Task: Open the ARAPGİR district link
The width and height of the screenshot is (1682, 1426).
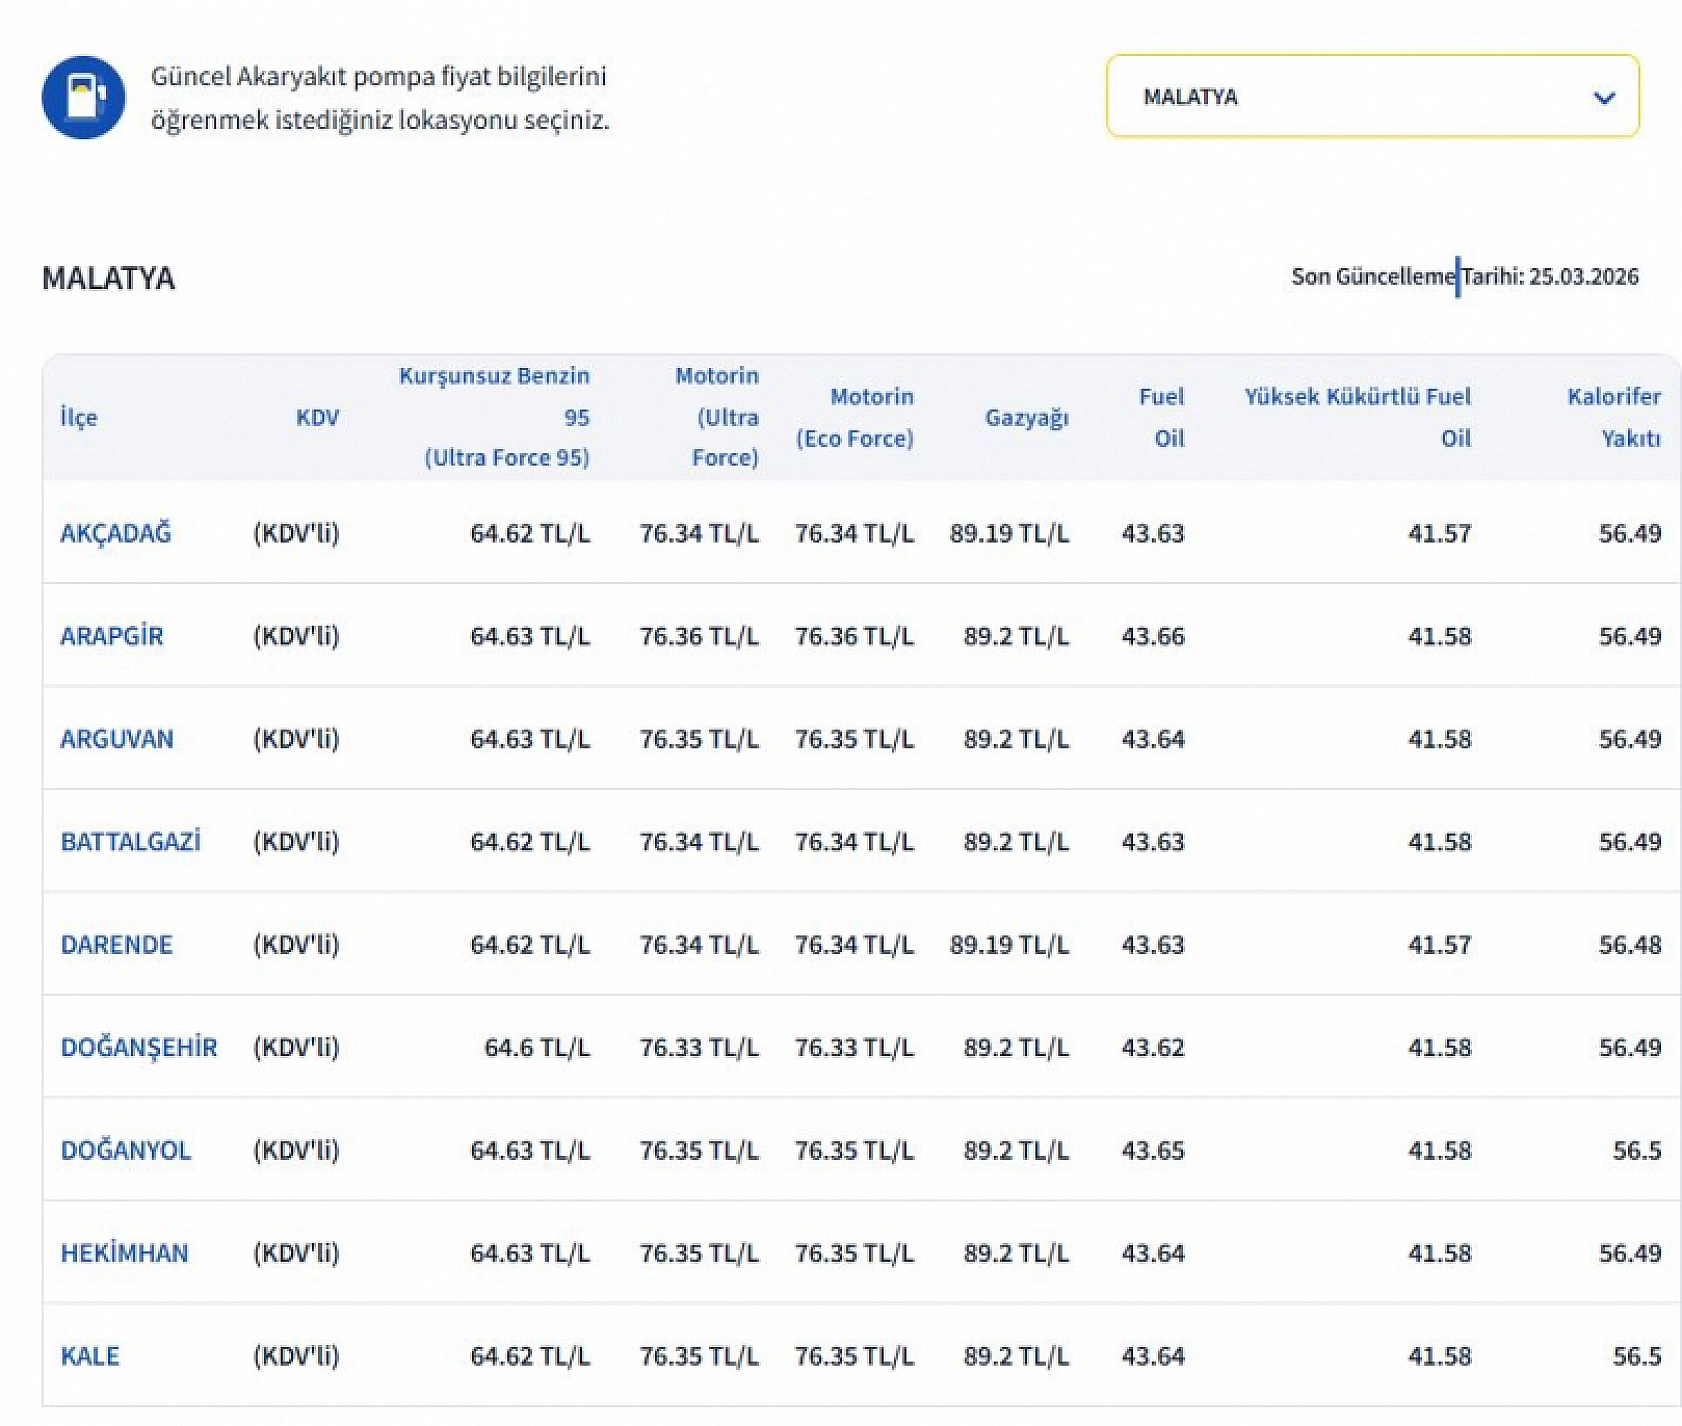Action: (112, 636)
